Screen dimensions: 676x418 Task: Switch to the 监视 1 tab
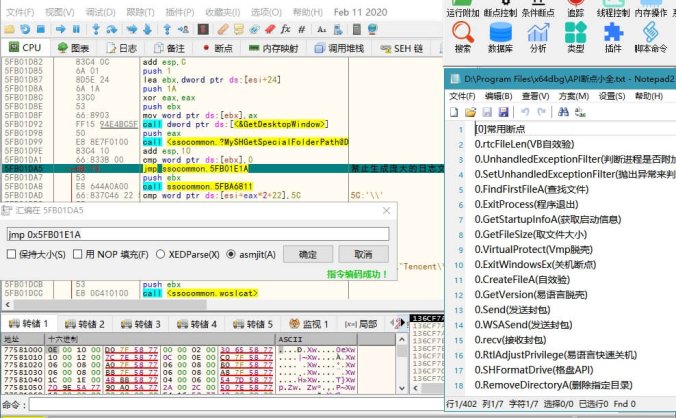309,324
